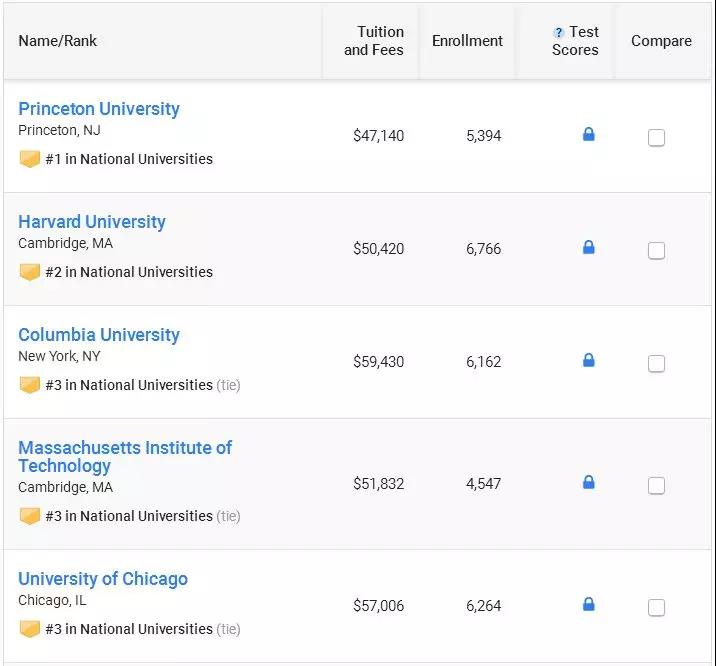Click the Enrollment column header

[467, 41]
